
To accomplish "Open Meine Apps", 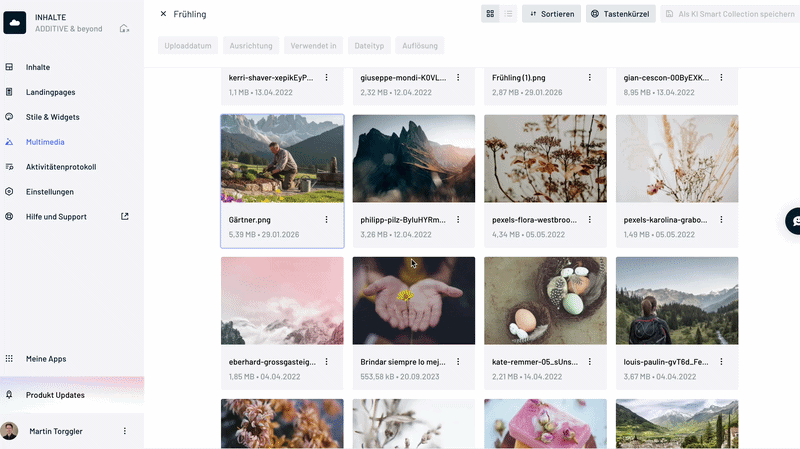I will coord(46,359).
